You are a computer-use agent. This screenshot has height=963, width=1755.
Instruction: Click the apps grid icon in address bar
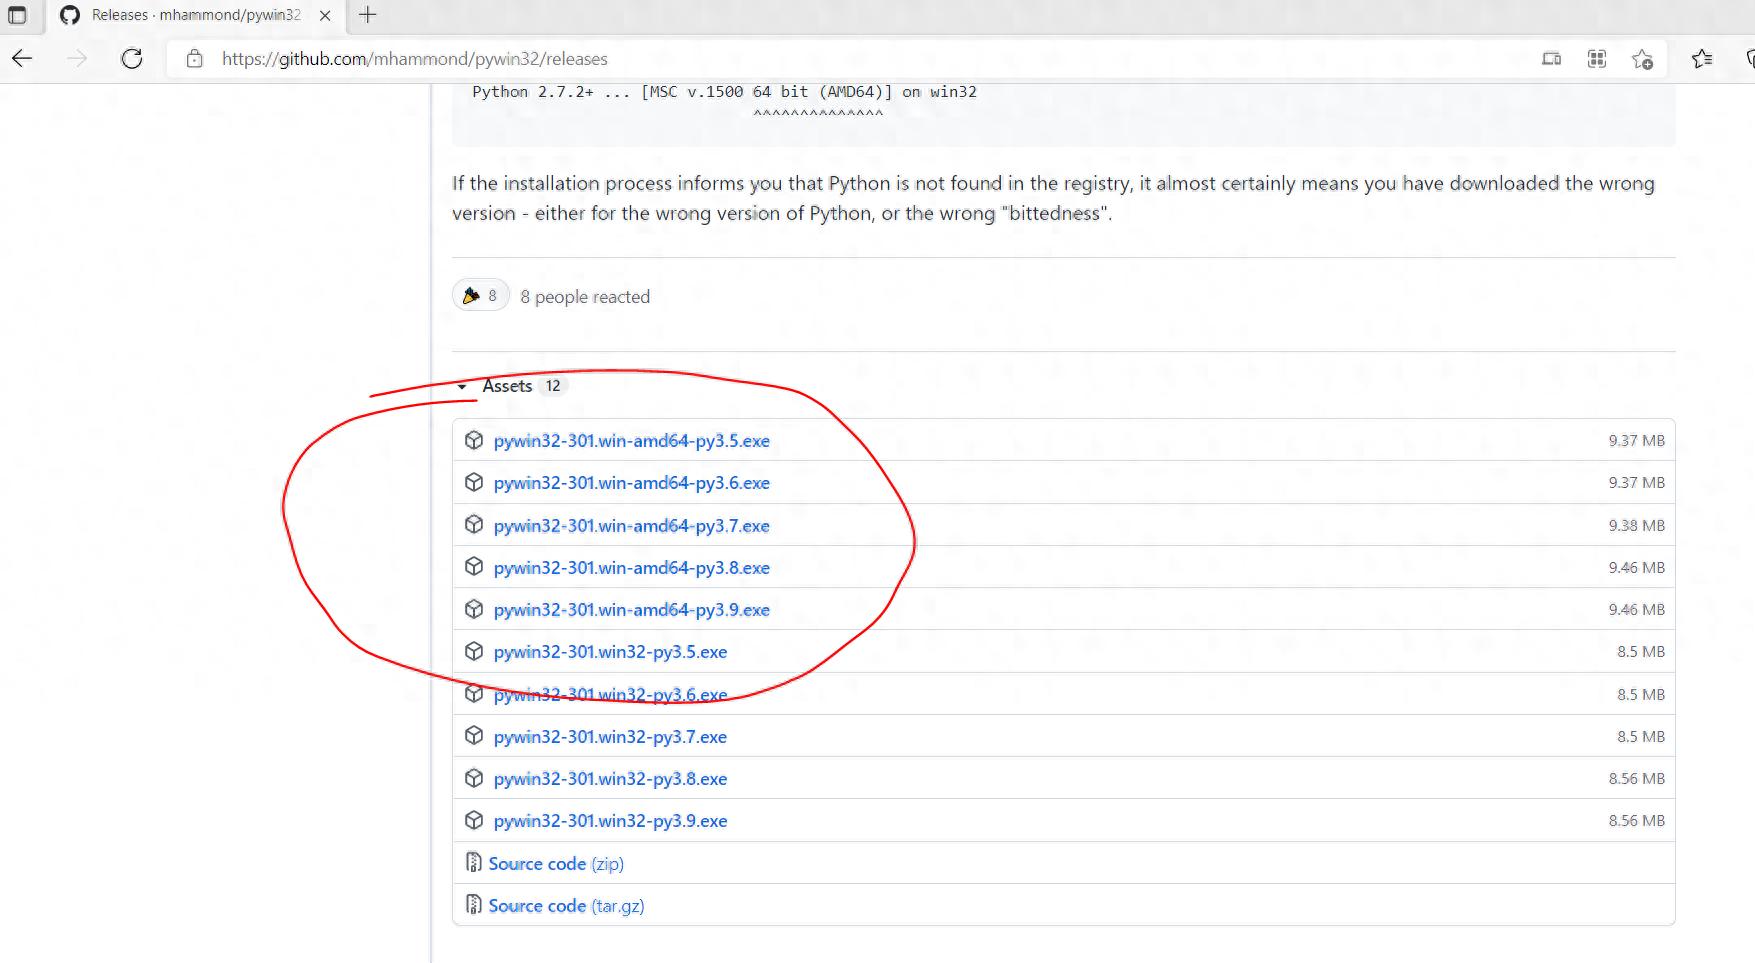(1597, 59)
